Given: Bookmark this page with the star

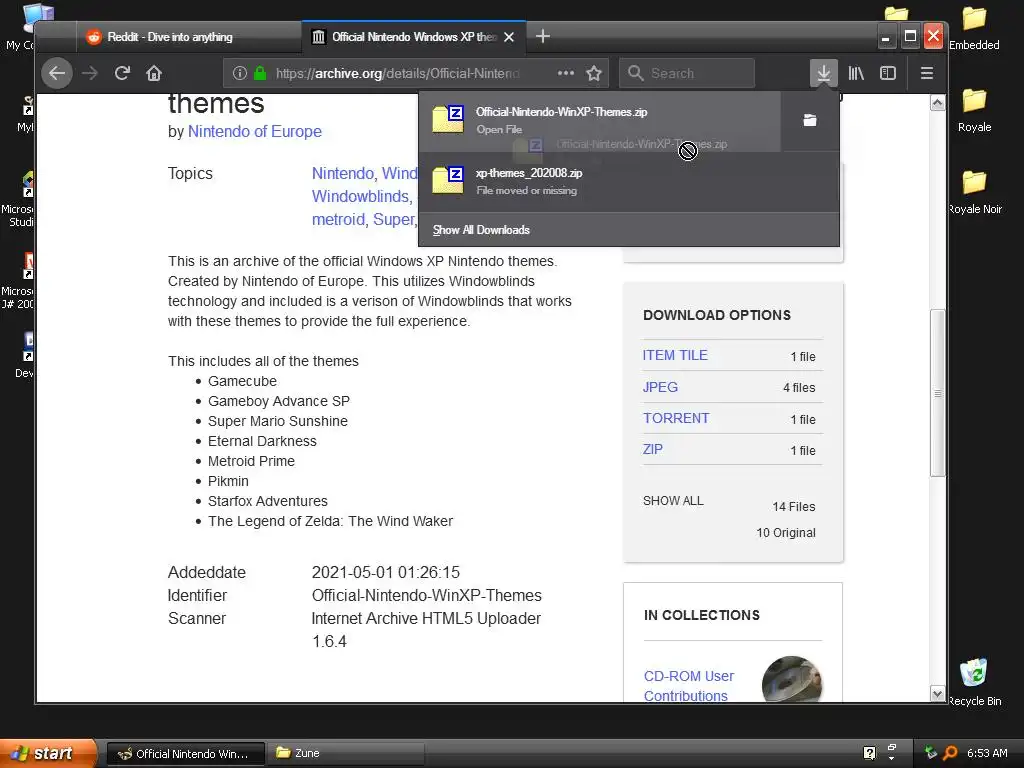Looking at the screenshot, I should [x=594, y=73].
